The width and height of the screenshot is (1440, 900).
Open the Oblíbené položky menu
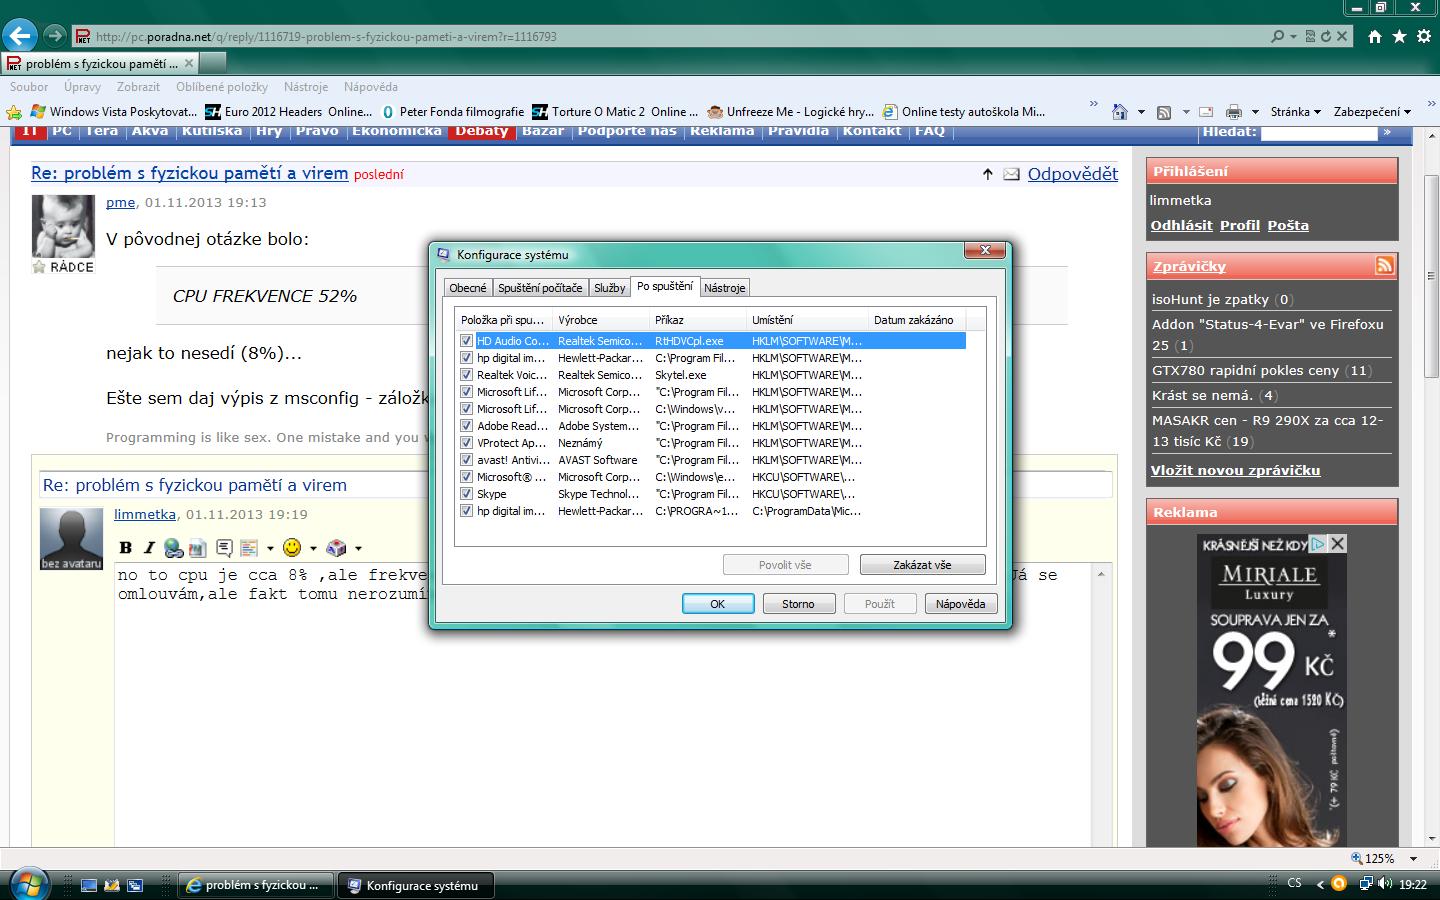tap(222, 87)
